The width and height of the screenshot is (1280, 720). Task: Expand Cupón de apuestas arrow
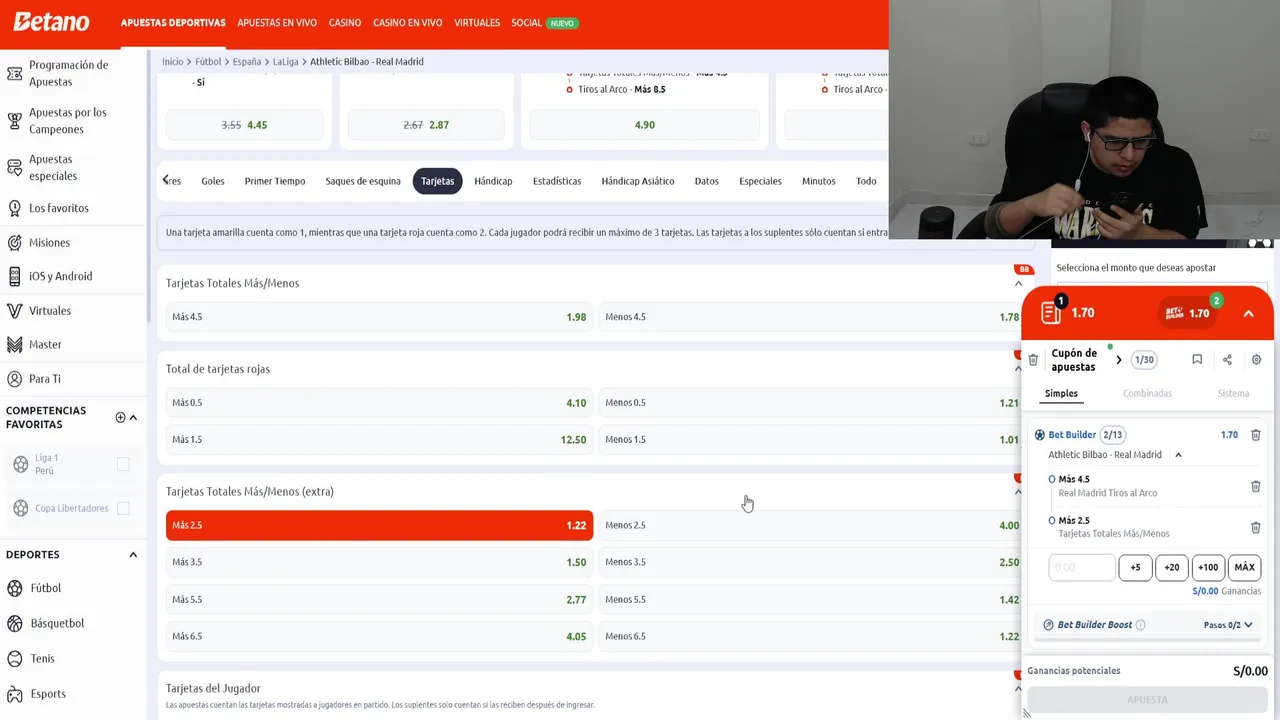point(1119,360)
